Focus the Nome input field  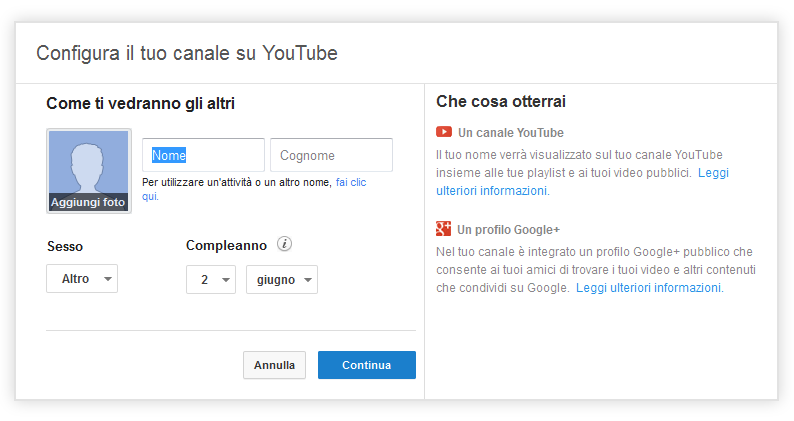pyautogui.click(x=203, y=155)
